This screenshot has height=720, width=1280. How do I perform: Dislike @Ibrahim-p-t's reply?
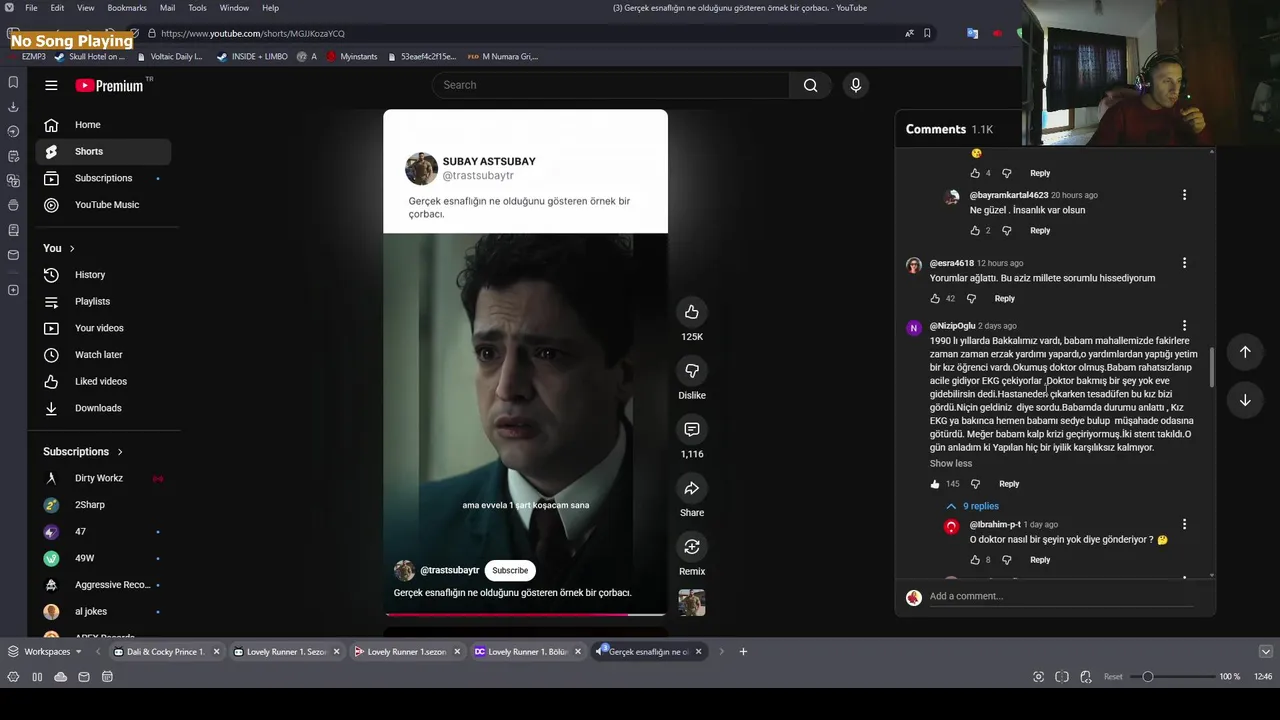coord(1006,560)
